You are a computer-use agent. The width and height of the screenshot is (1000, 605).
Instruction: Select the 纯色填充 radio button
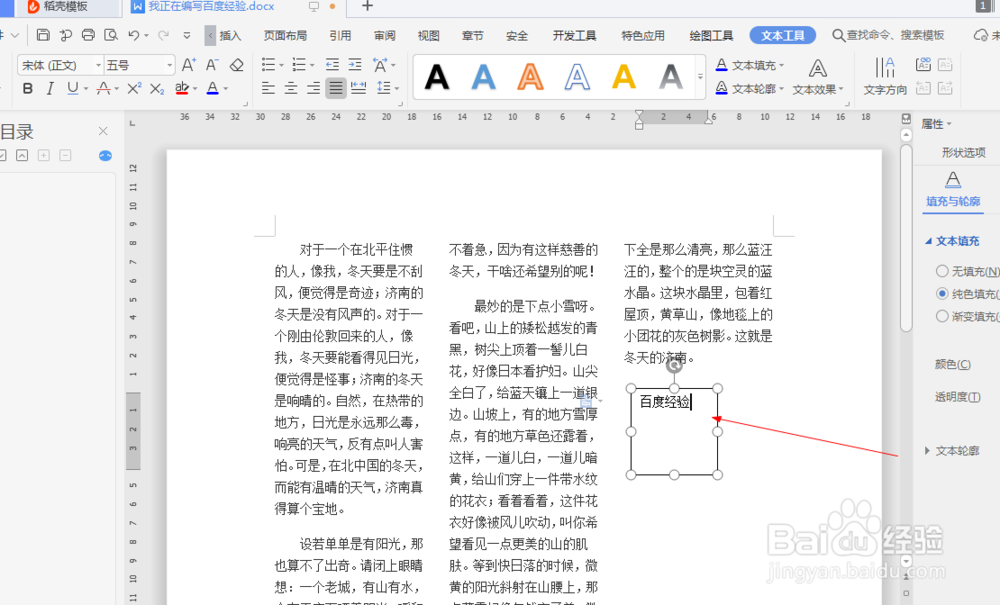click(941, 294)
